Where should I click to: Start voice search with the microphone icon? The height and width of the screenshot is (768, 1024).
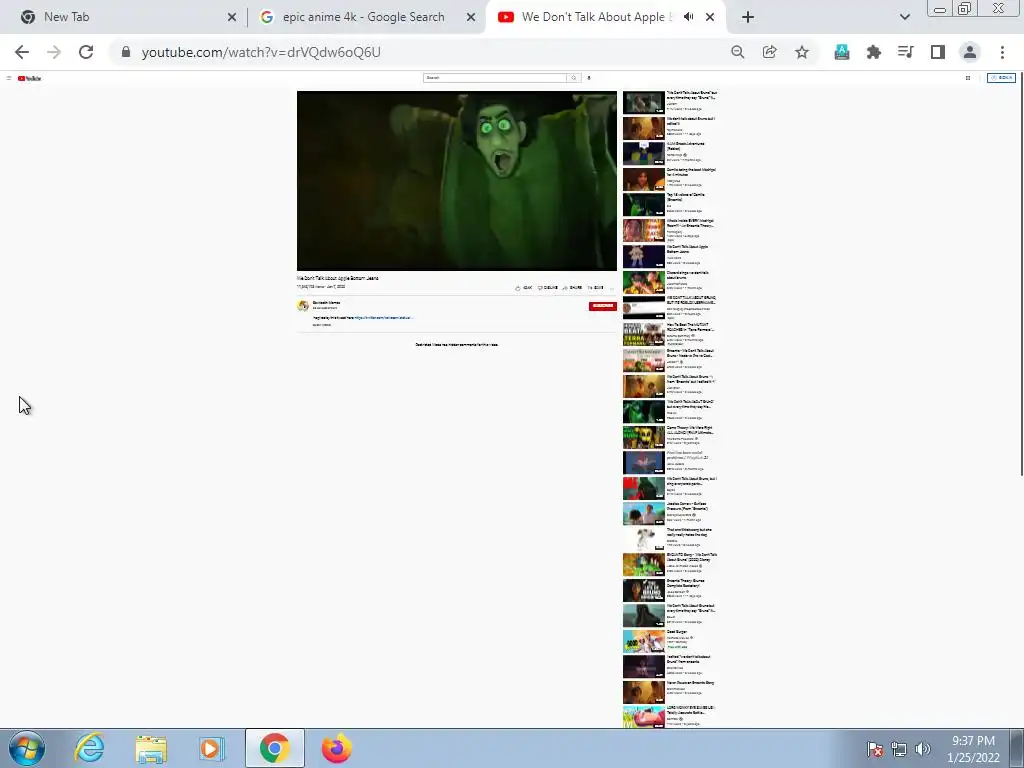589,78
